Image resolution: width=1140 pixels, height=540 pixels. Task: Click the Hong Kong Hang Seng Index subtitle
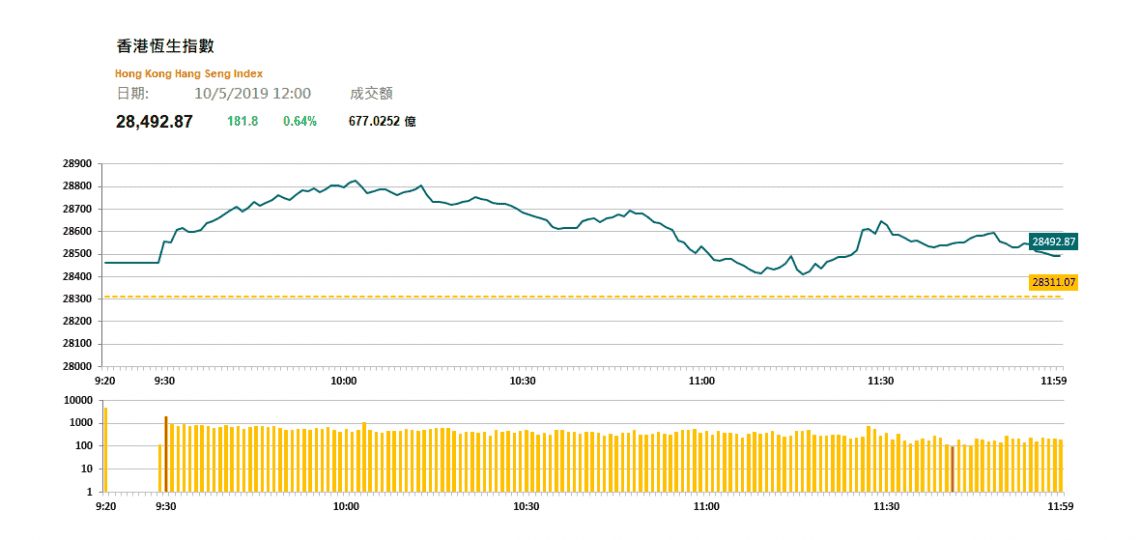(x=189, y=74)
